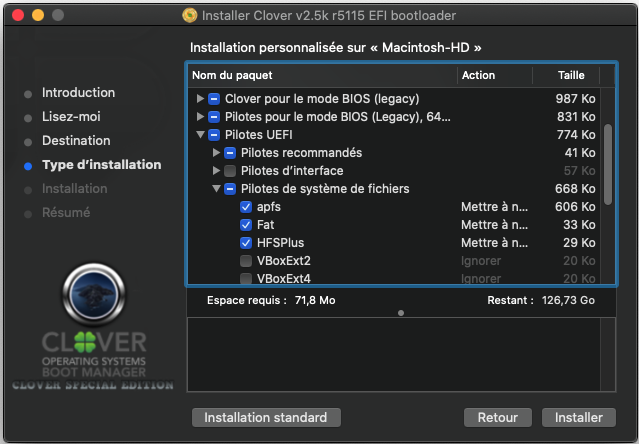The width and height of the screenshot is (639, 444).
Task: Go to the Destination step
Action: [76, 141]
